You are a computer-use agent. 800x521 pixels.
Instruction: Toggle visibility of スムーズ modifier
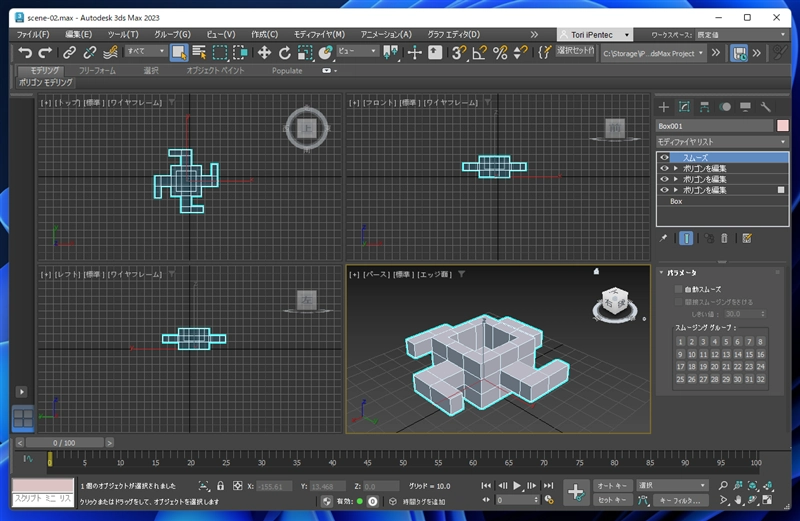point(664,158)
